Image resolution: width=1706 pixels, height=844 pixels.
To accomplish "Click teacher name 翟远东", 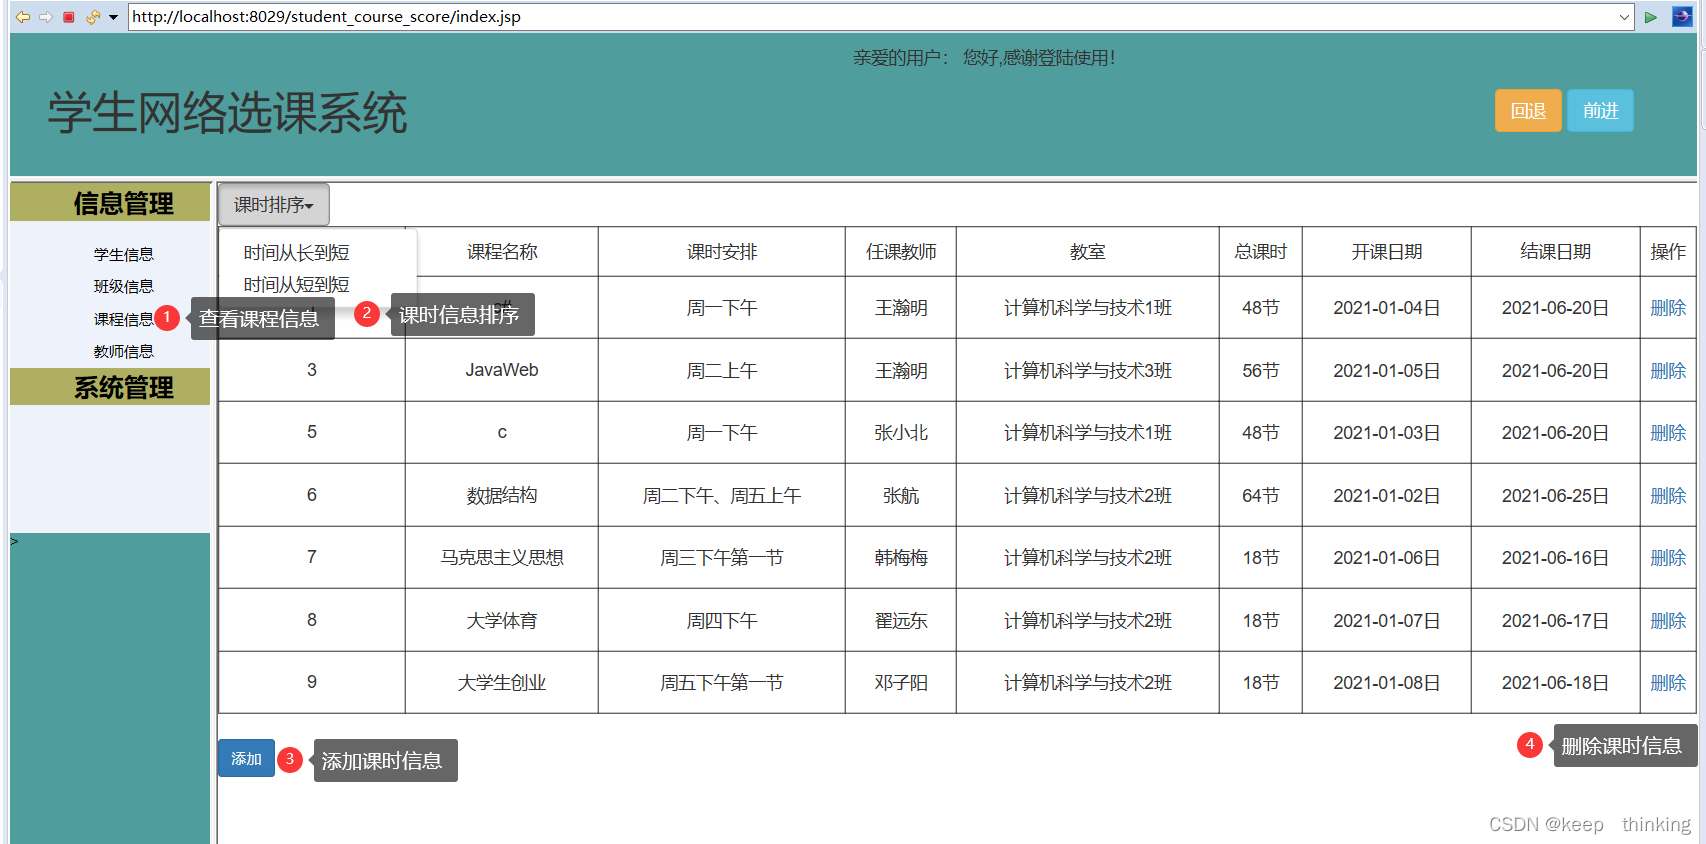I will (901, 621).
